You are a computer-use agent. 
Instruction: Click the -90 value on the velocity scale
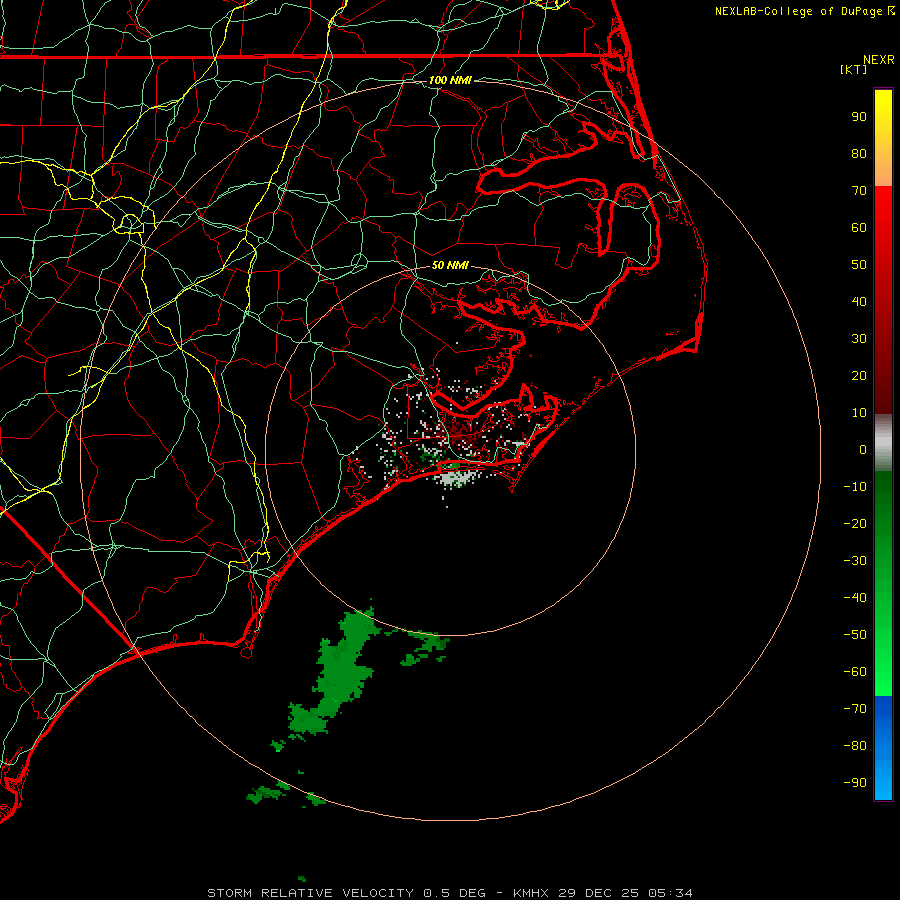(855, 783)
